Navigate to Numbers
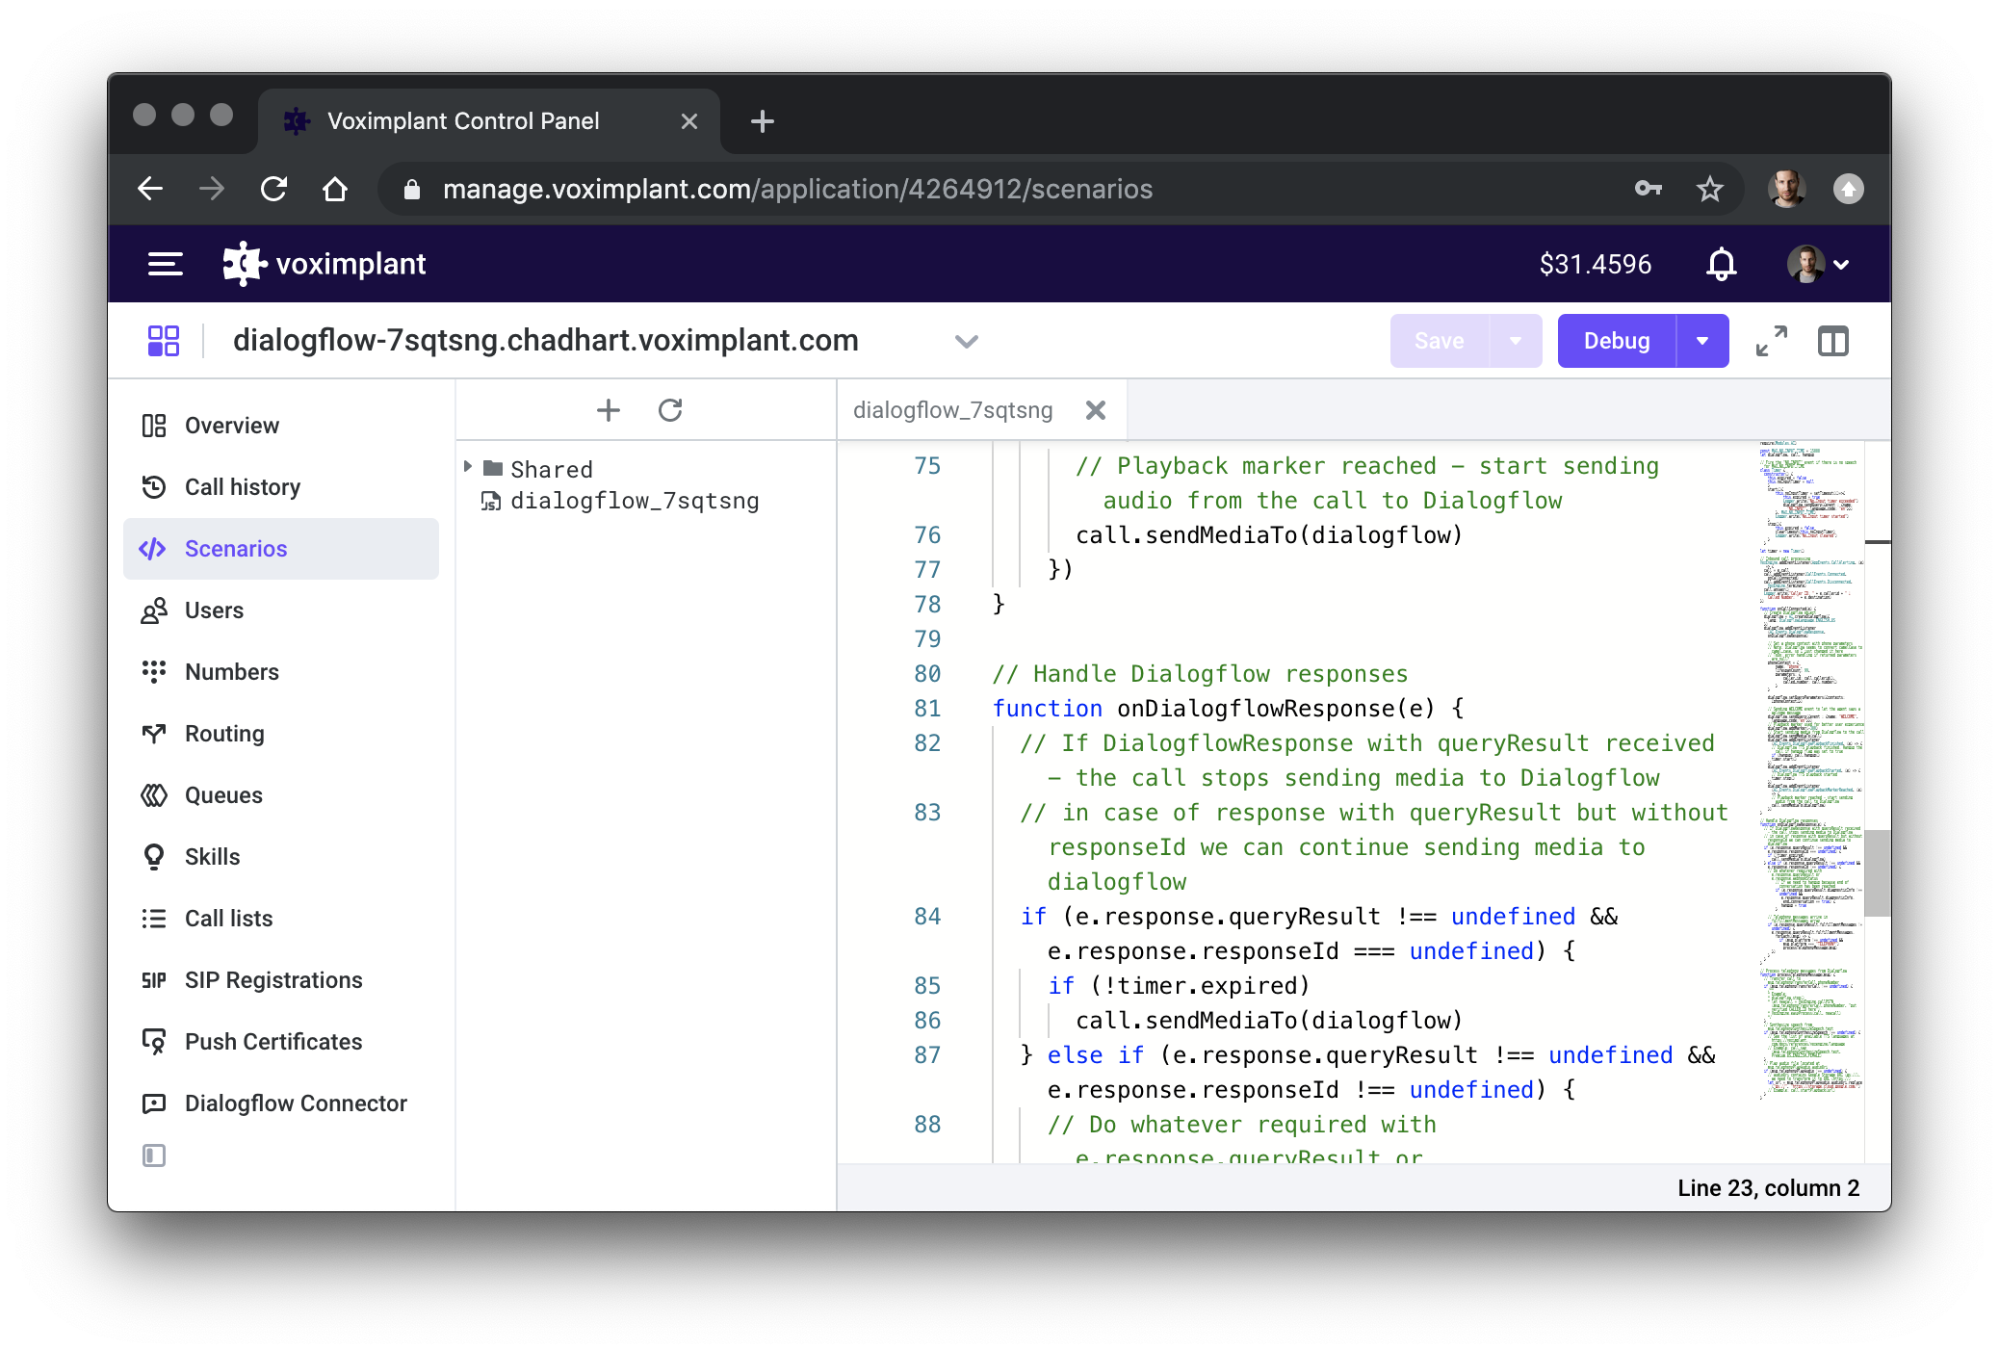 click(x=281, y=672)
